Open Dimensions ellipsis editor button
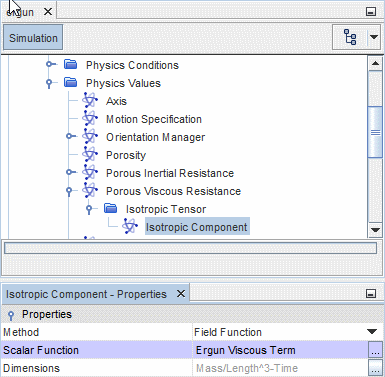 [375, 368]
